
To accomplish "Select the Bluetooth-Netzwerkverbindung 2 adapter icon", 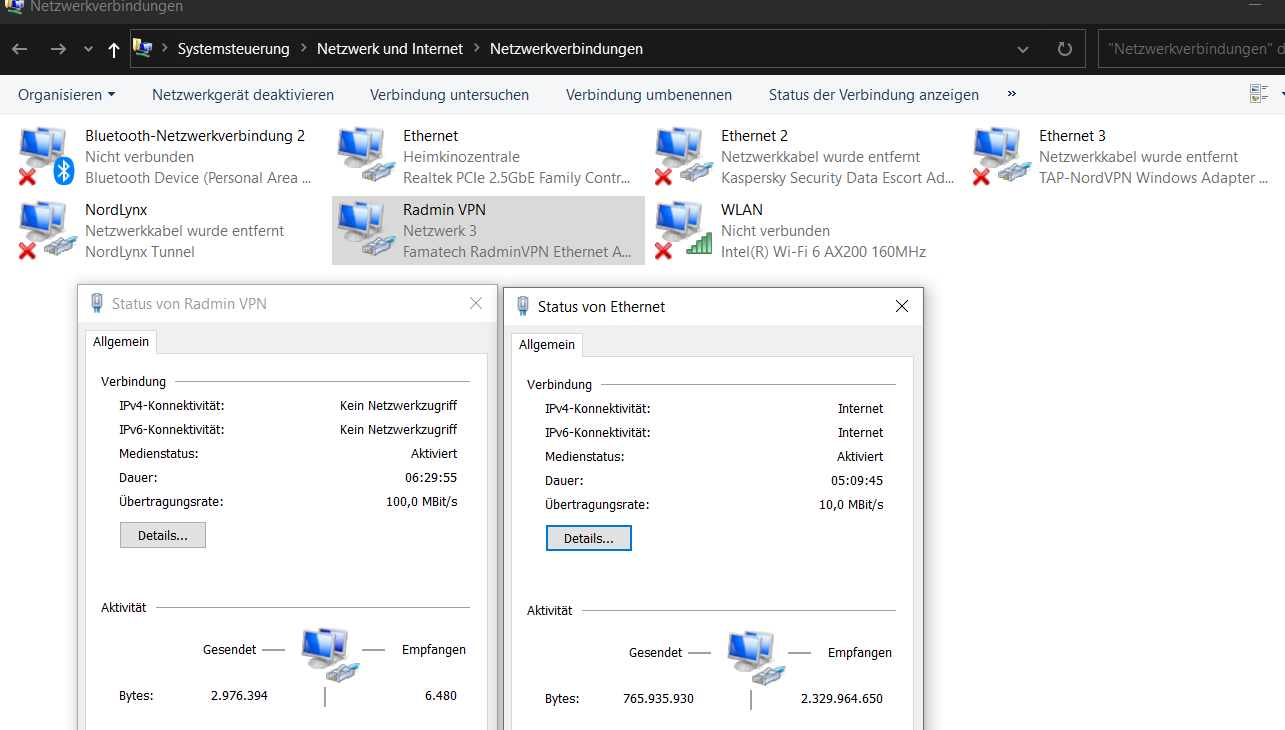I will 48,157.
